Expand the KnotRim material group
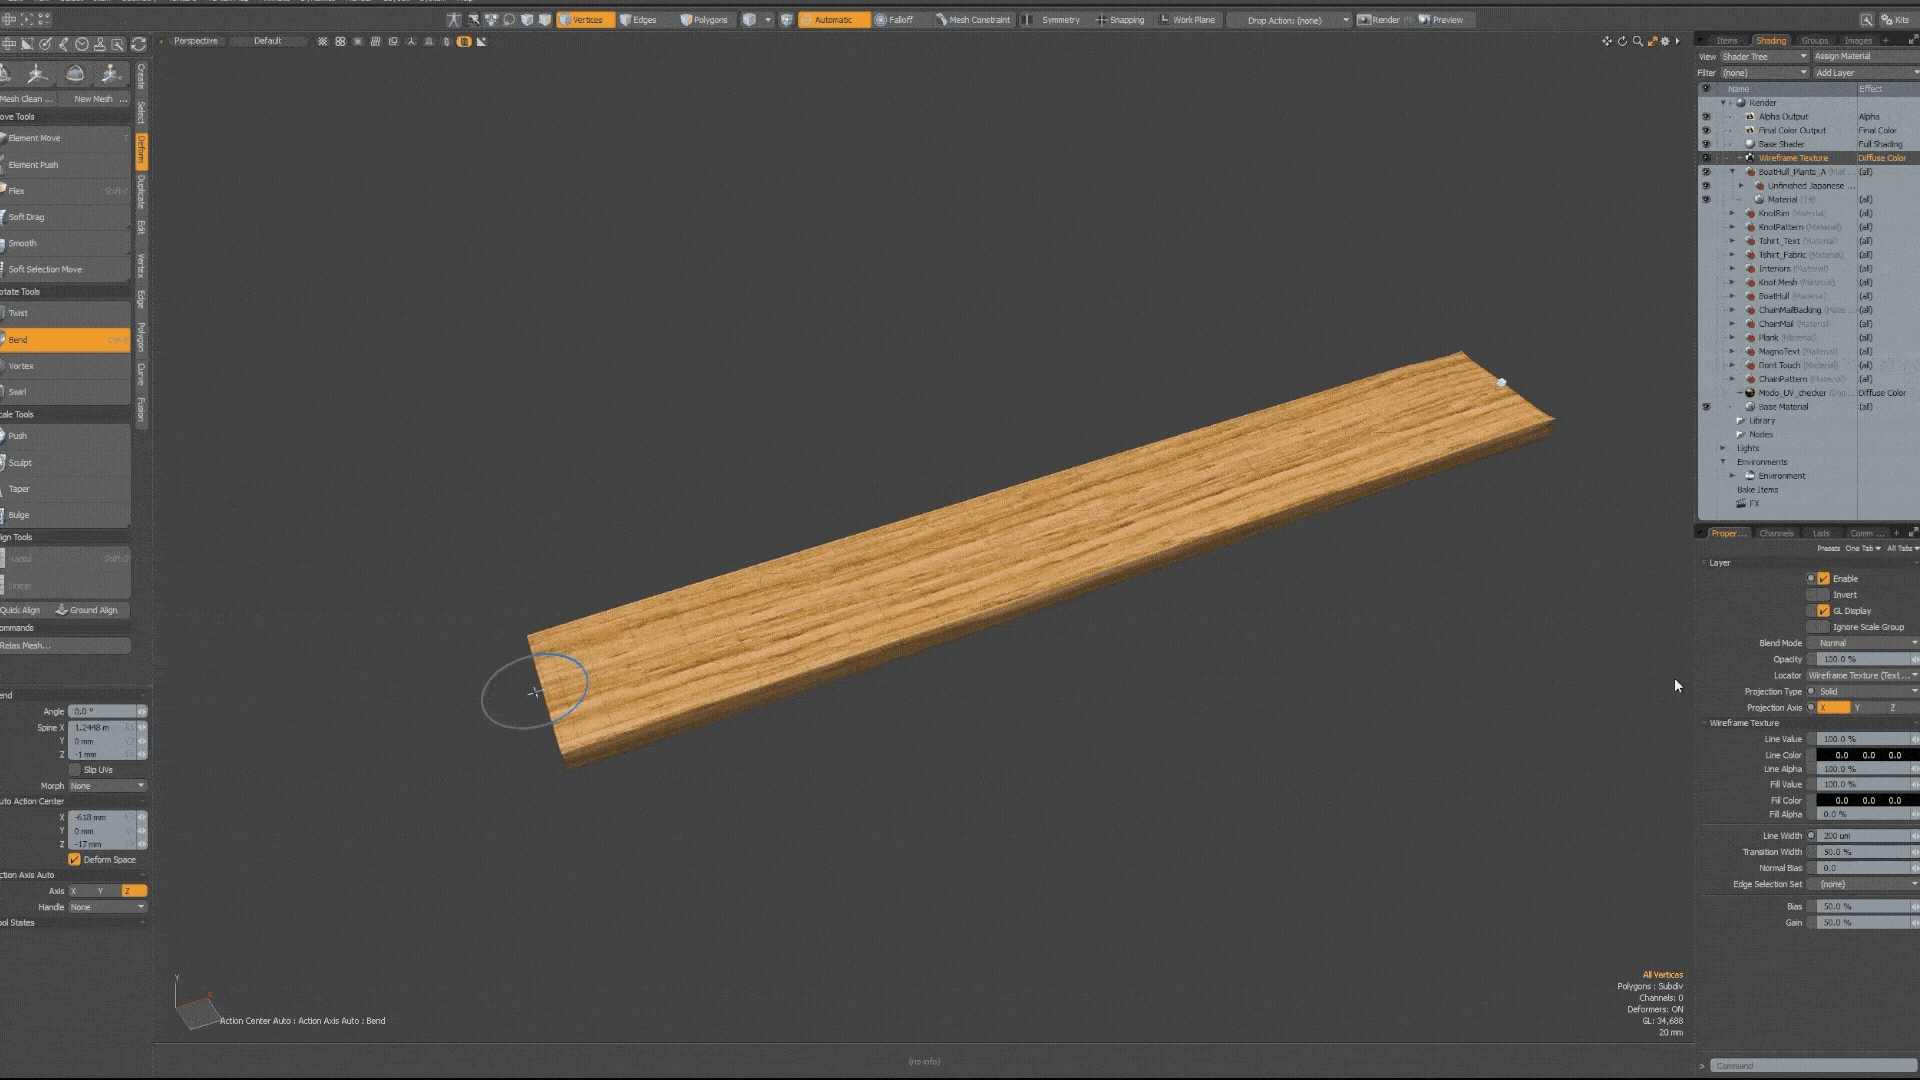This screenshot has height=1080, width=1920. pyautogui.click(x=1733, y=213)
